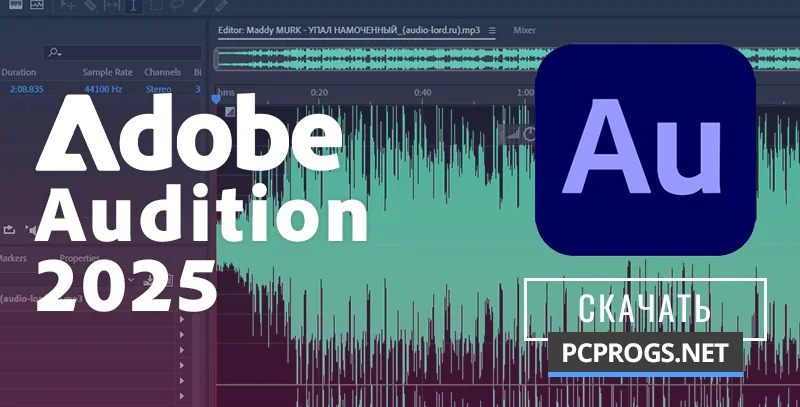Click the export file icon

tap(9, 230)
